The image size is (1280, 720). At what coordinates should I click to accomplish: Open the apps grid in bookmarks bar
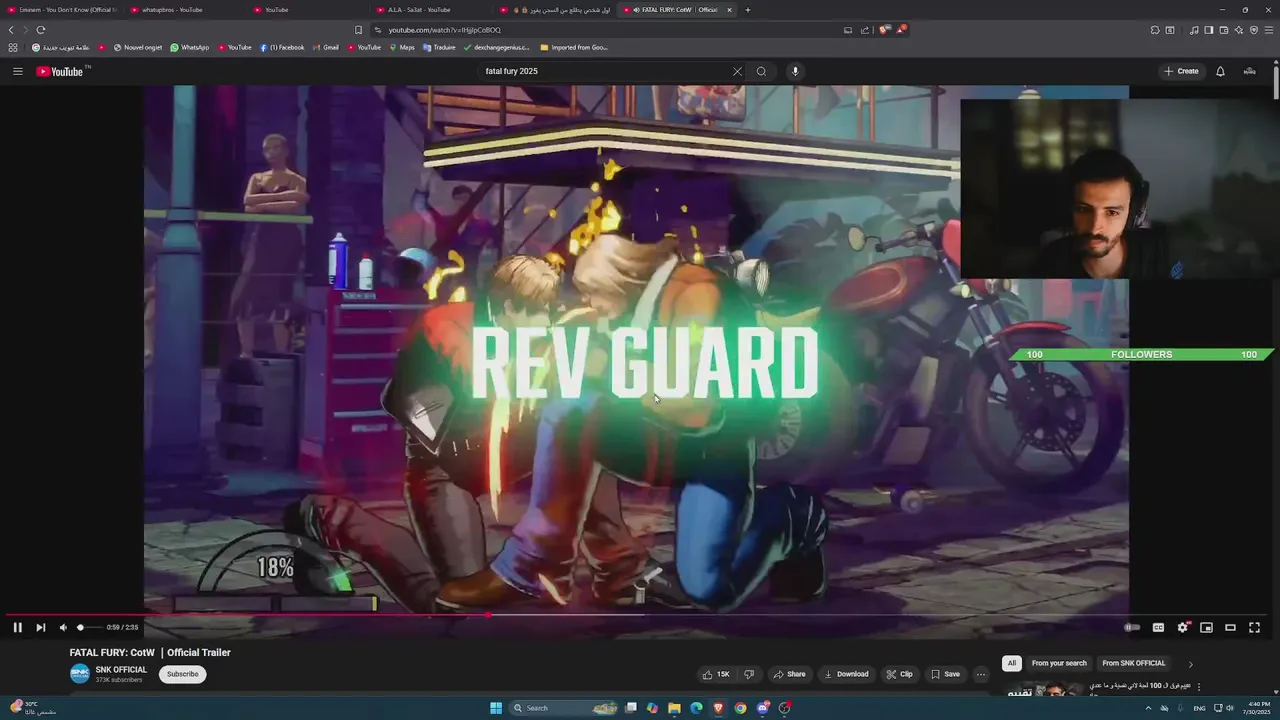pyautogui.click(x=13, y=47)
